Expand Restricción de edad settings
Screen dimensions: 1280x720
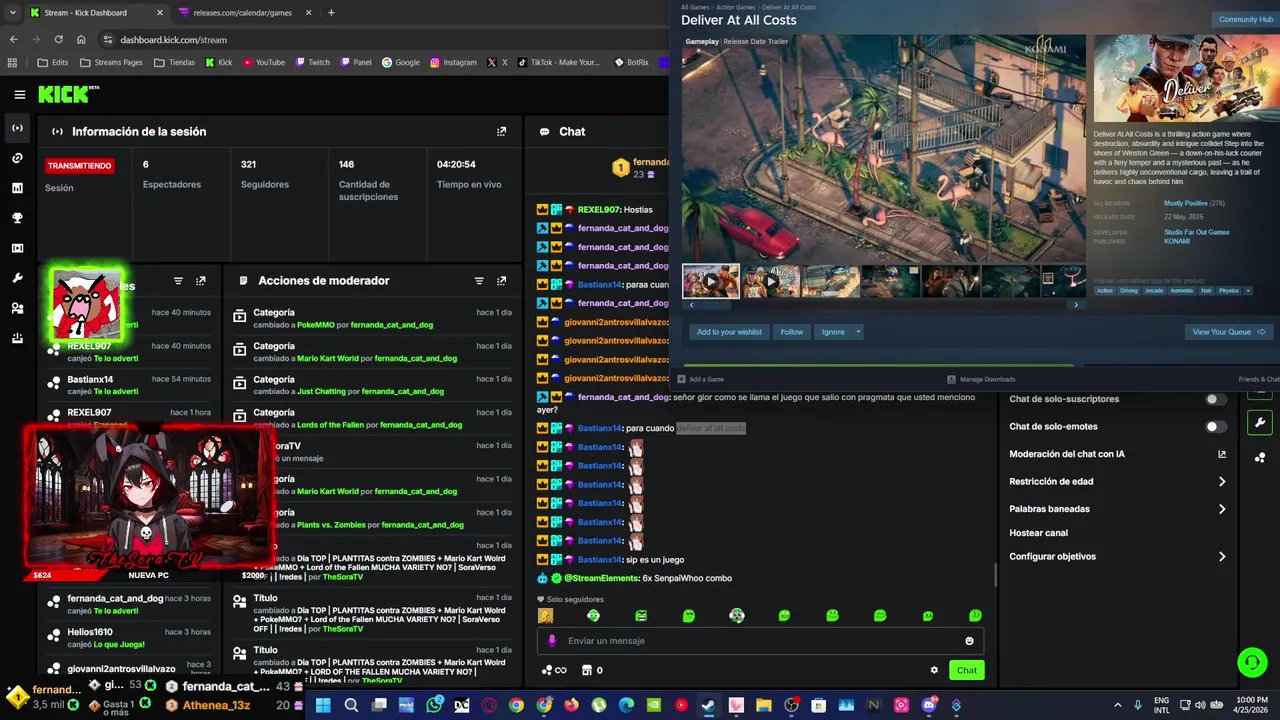pos(1222,482)
